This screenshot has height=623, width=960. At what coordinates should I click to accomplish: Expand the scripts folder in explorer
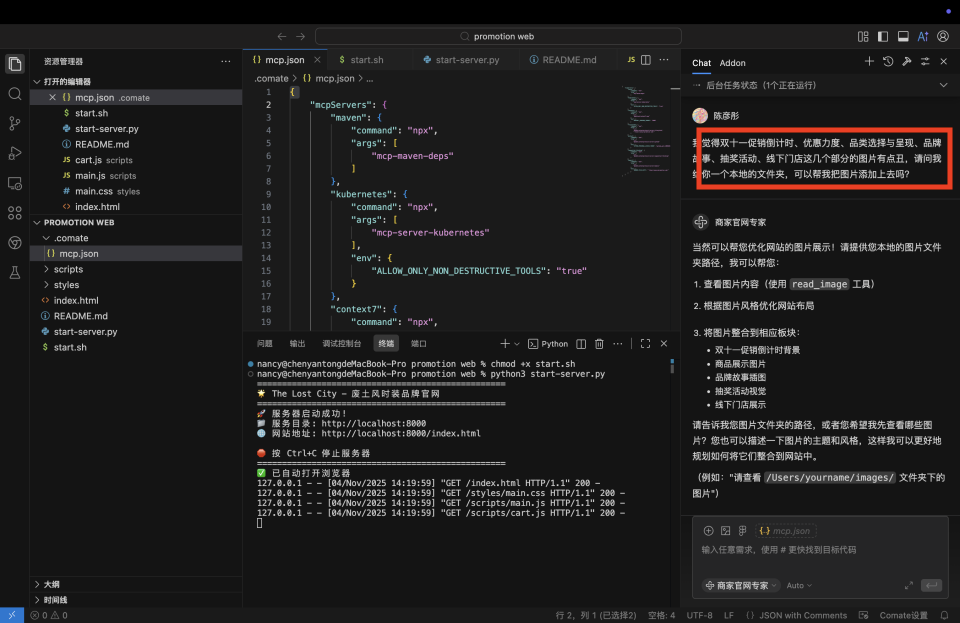pyautogui.click(x=68, y=269)
